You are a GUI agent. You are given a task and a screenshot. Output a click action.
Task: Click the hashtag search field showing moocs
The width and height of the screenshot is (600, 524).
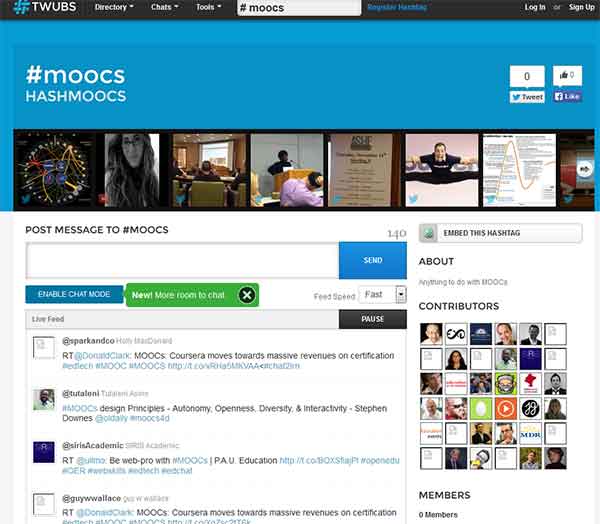tap(299, 8)
